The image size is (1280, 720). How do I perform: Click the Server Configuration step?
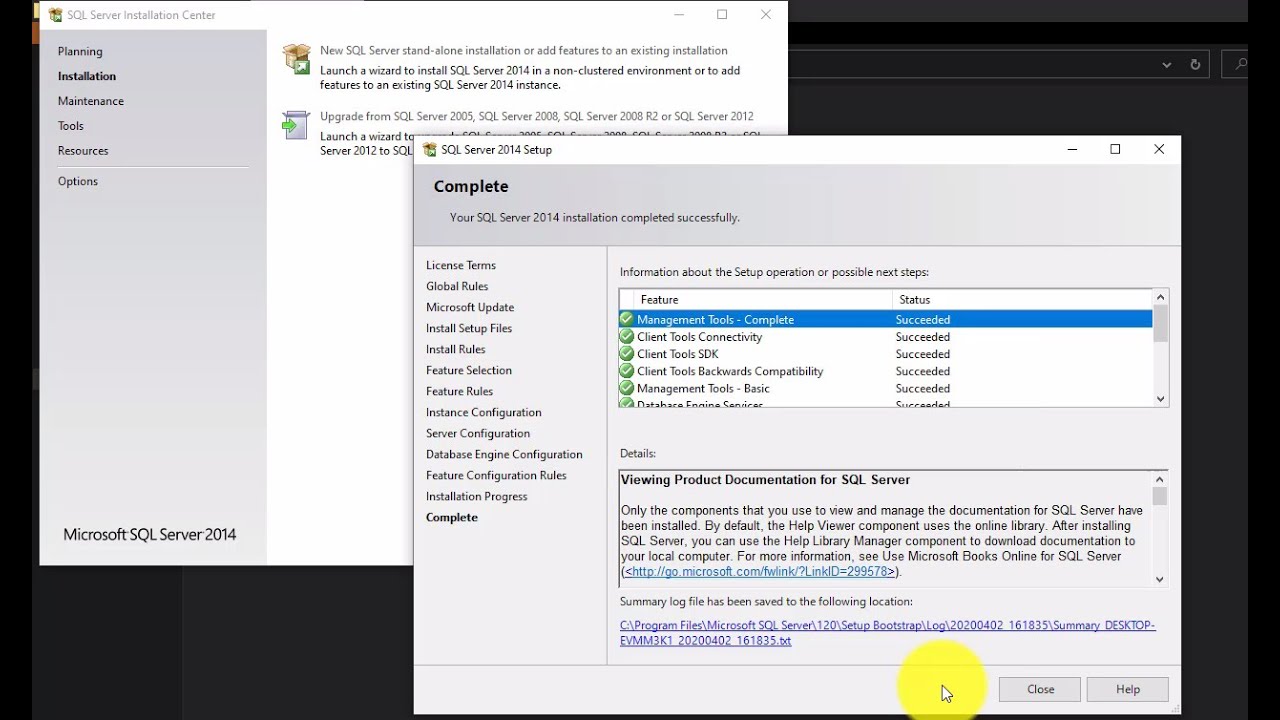[x=478, y=433]
